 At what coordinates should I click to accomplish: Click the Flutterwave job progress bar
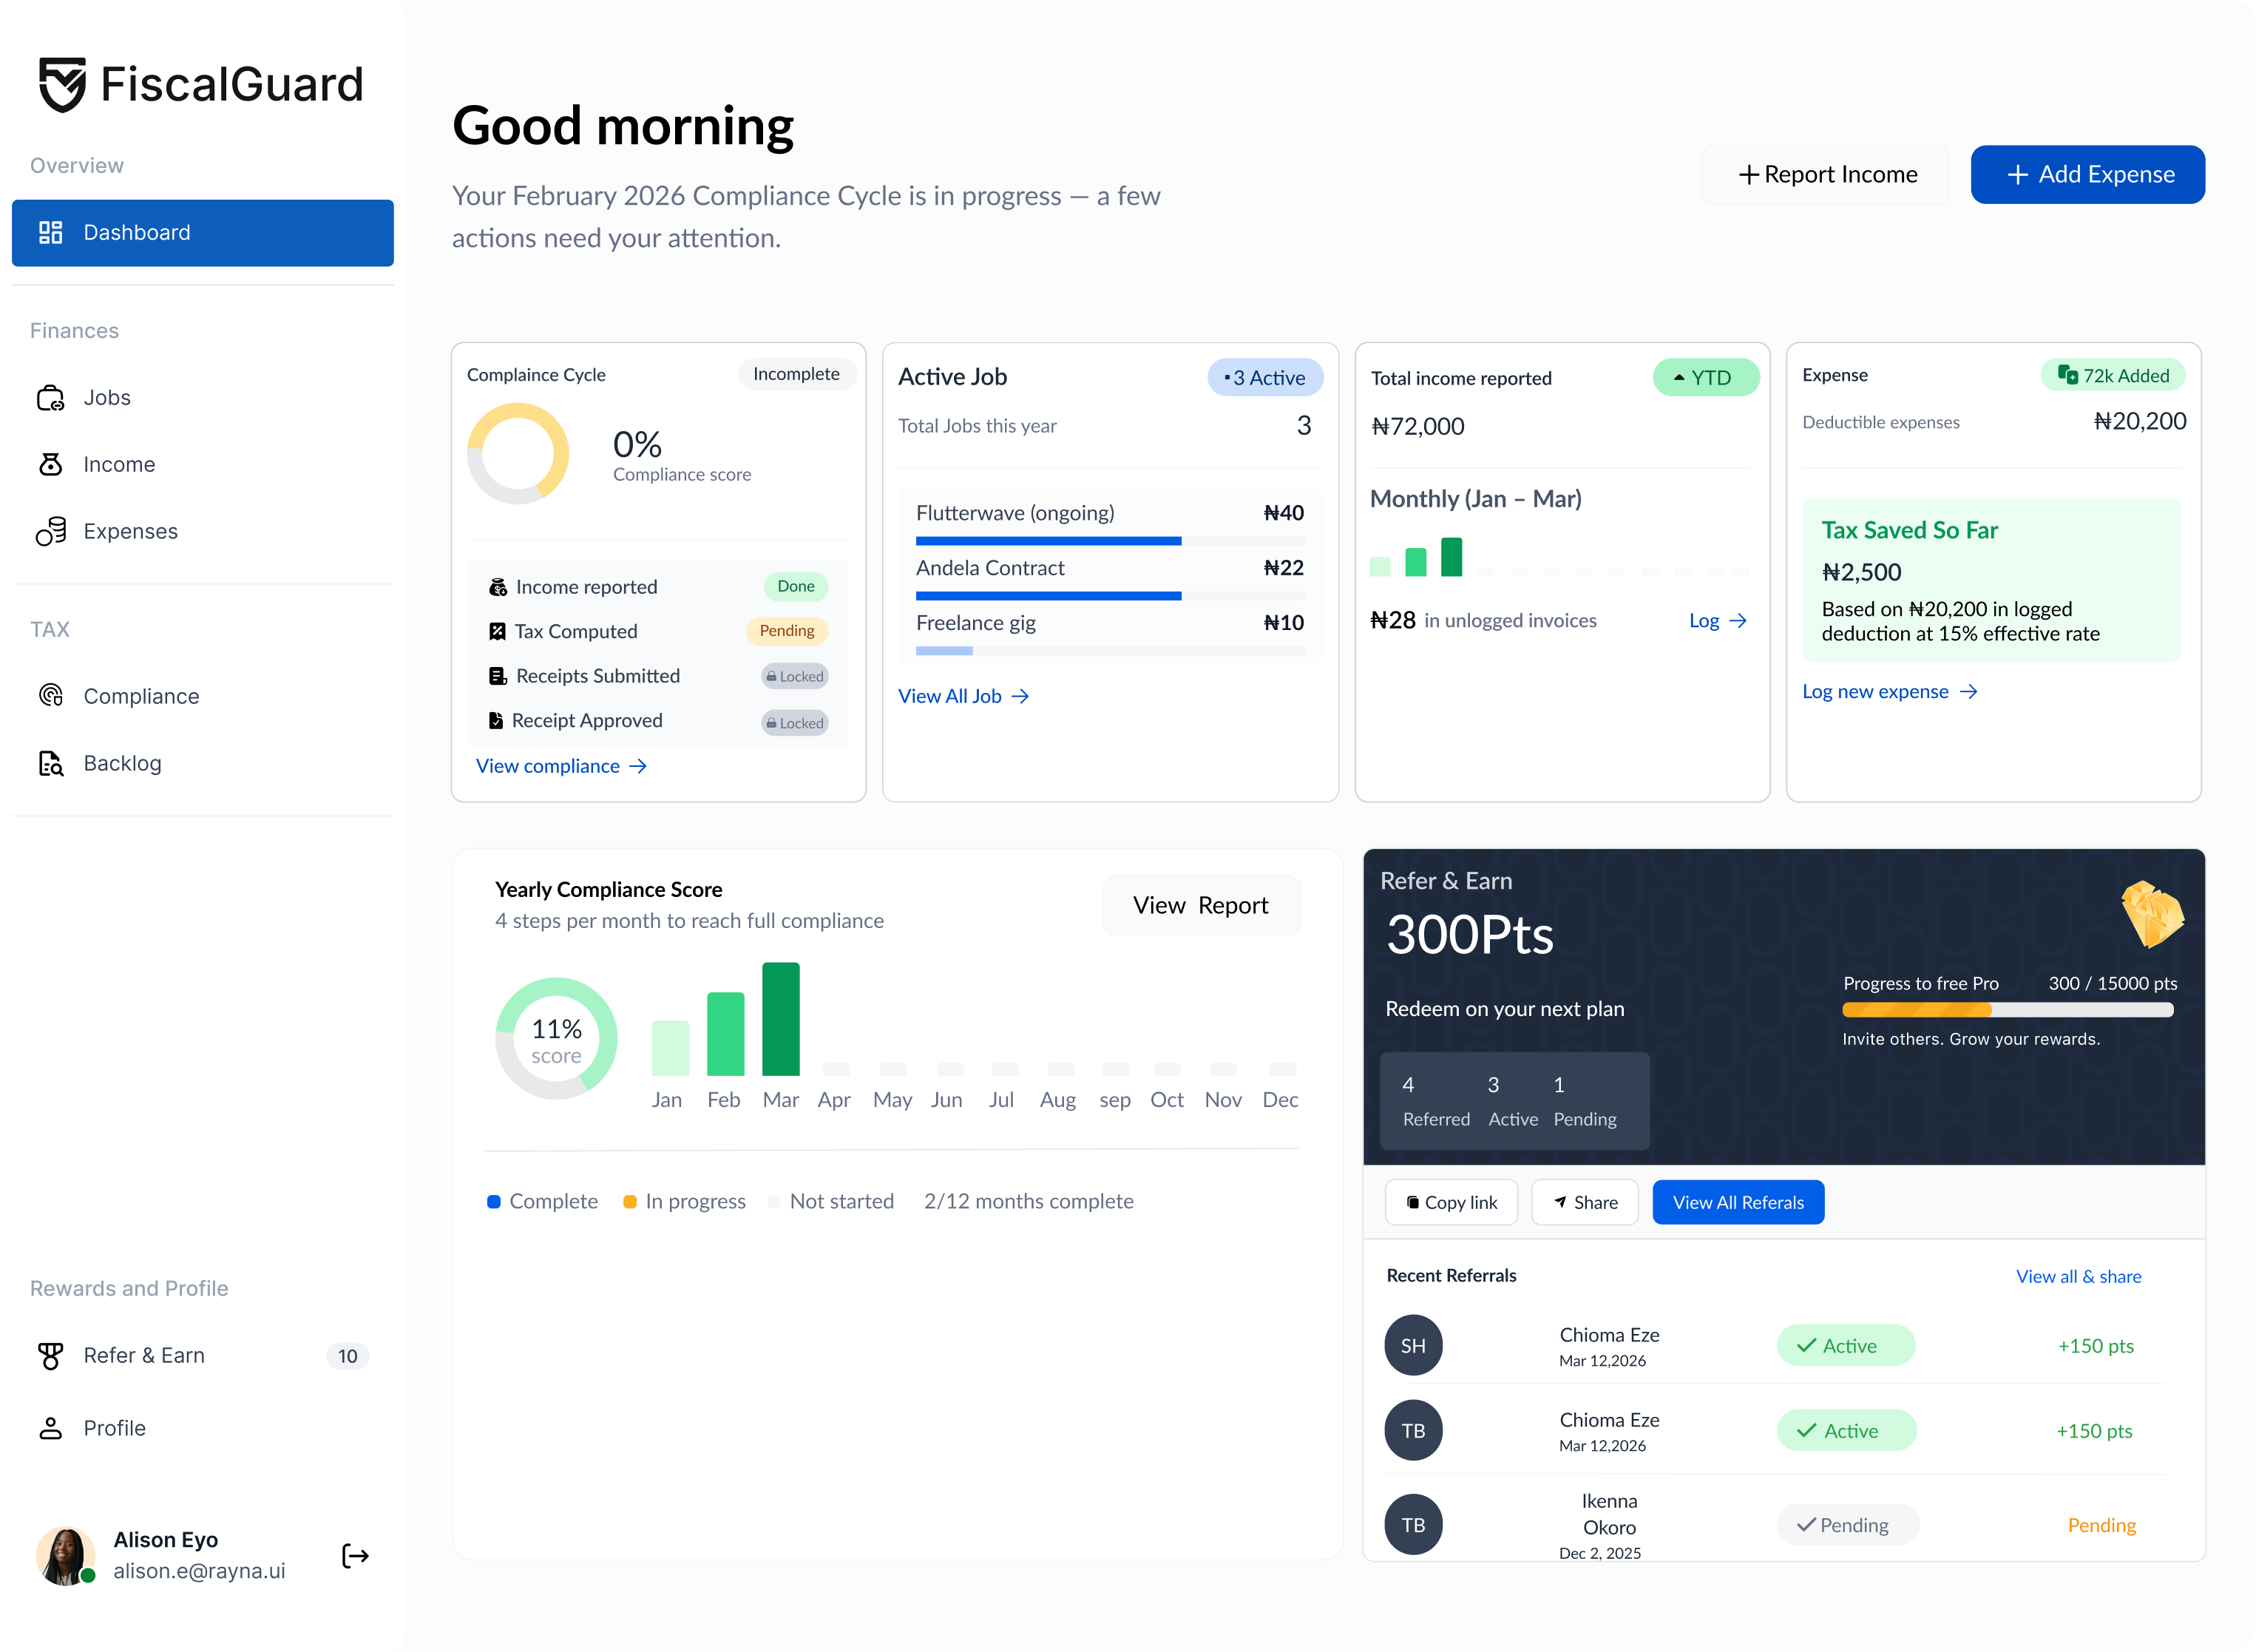pyautogui.click(x=1110, y=541)
